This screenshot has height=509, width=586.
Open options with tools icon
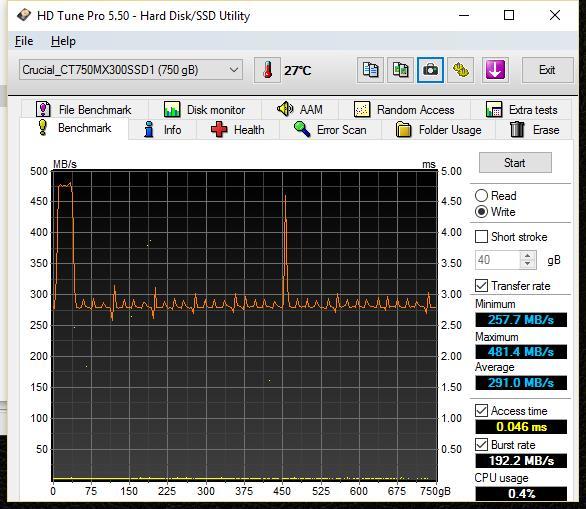point(461,70)
